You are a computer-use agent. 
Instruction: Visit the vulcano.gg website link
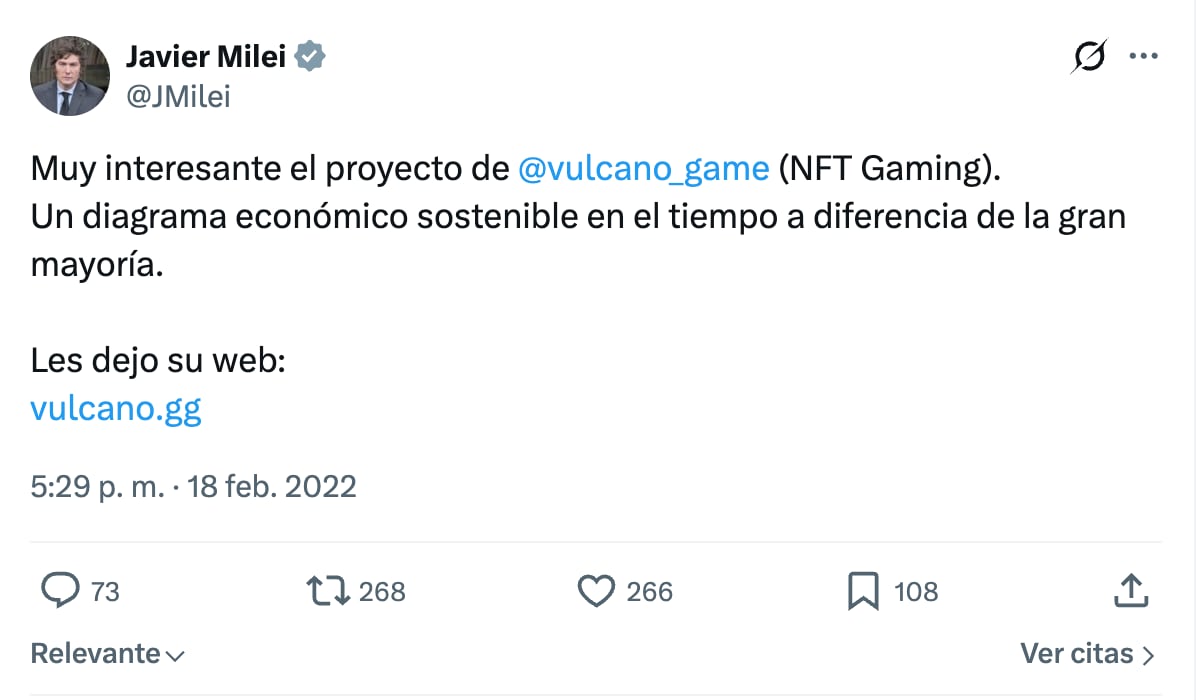116,407
